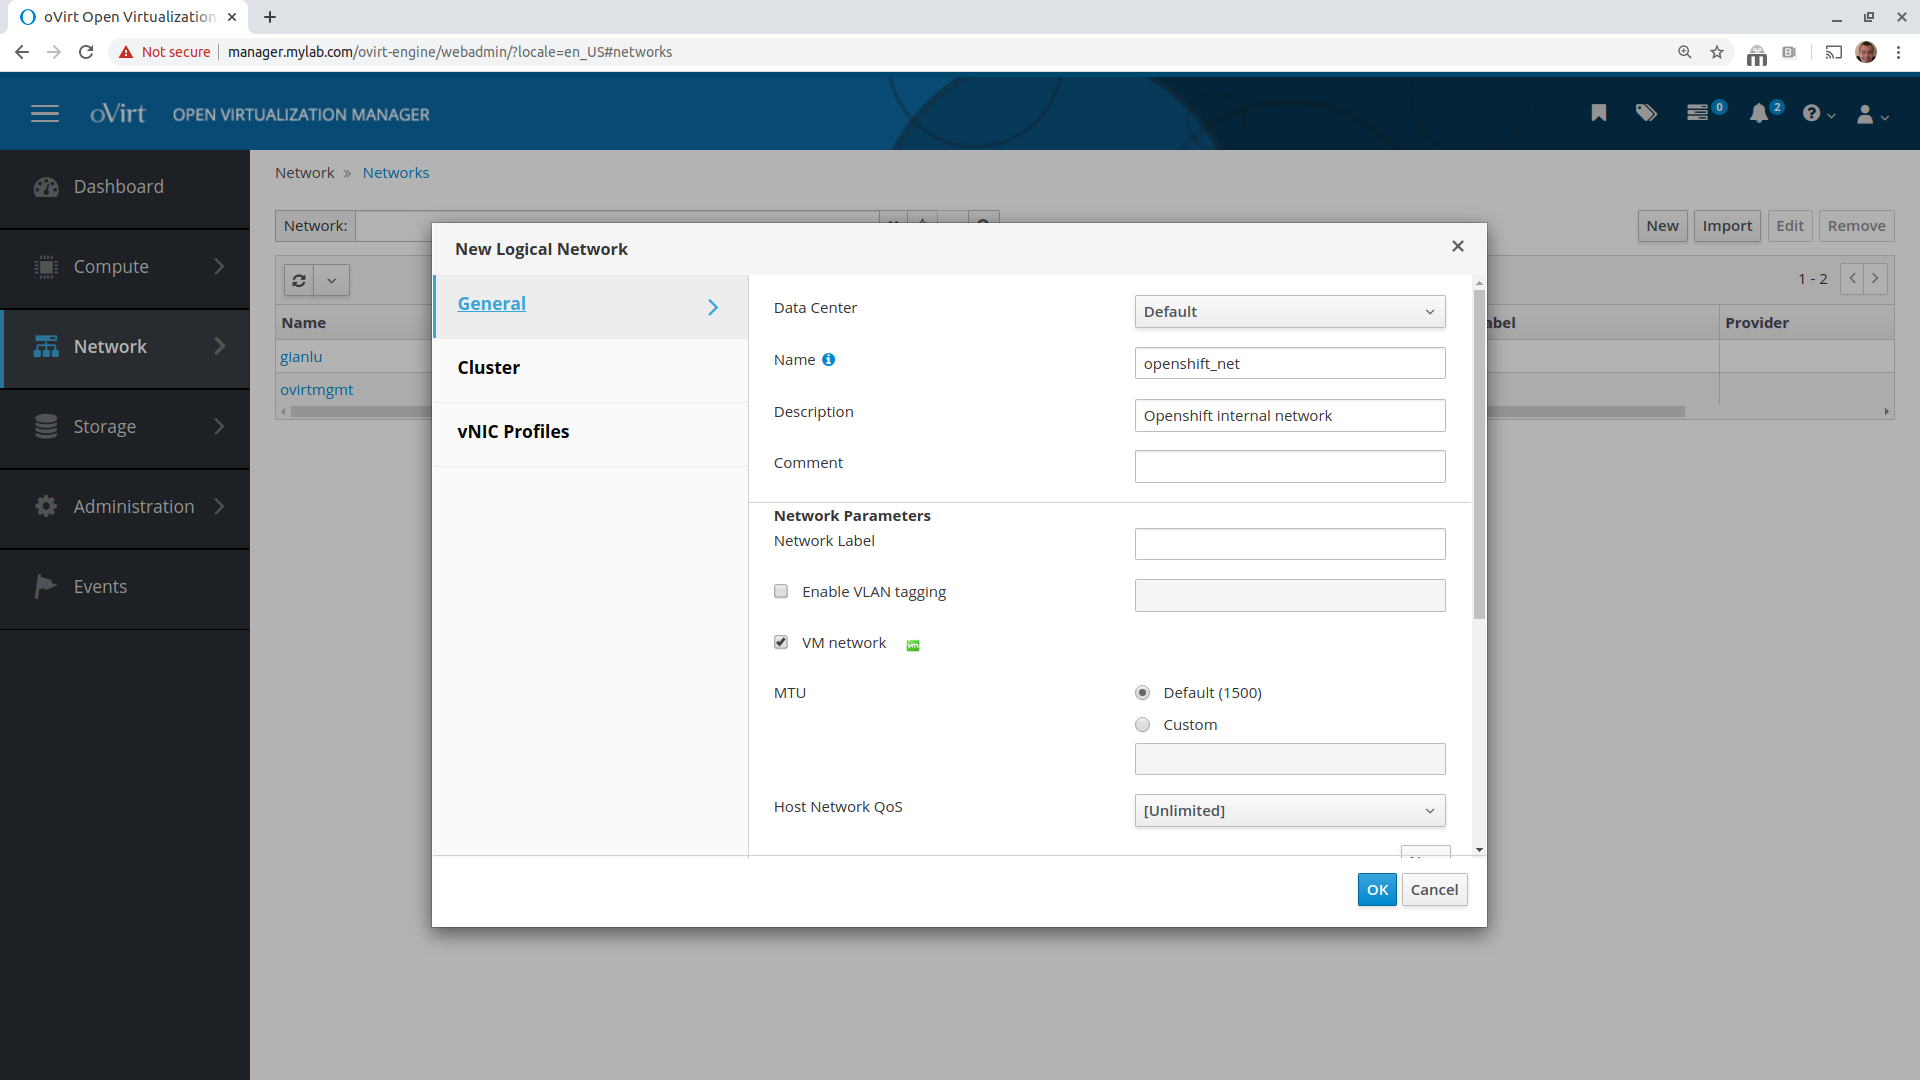Click the browser address bar URL
Image resolution: width=1920 pixels, height=1080 pixels.
coord(450,52)
